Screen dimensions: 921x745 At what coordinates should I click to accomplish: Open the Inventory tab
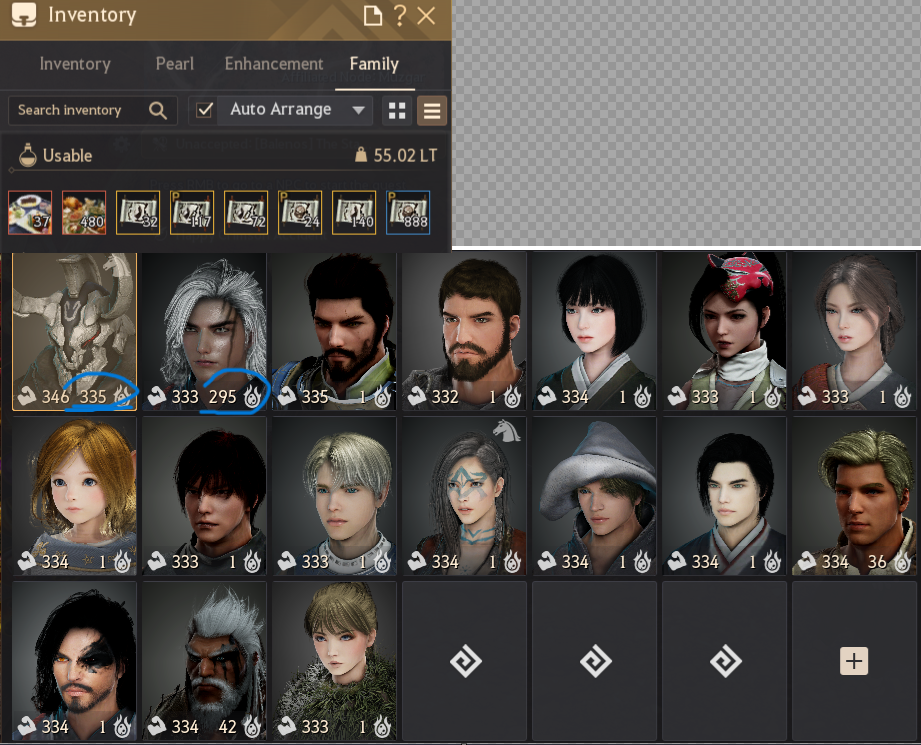pos(75,64)
